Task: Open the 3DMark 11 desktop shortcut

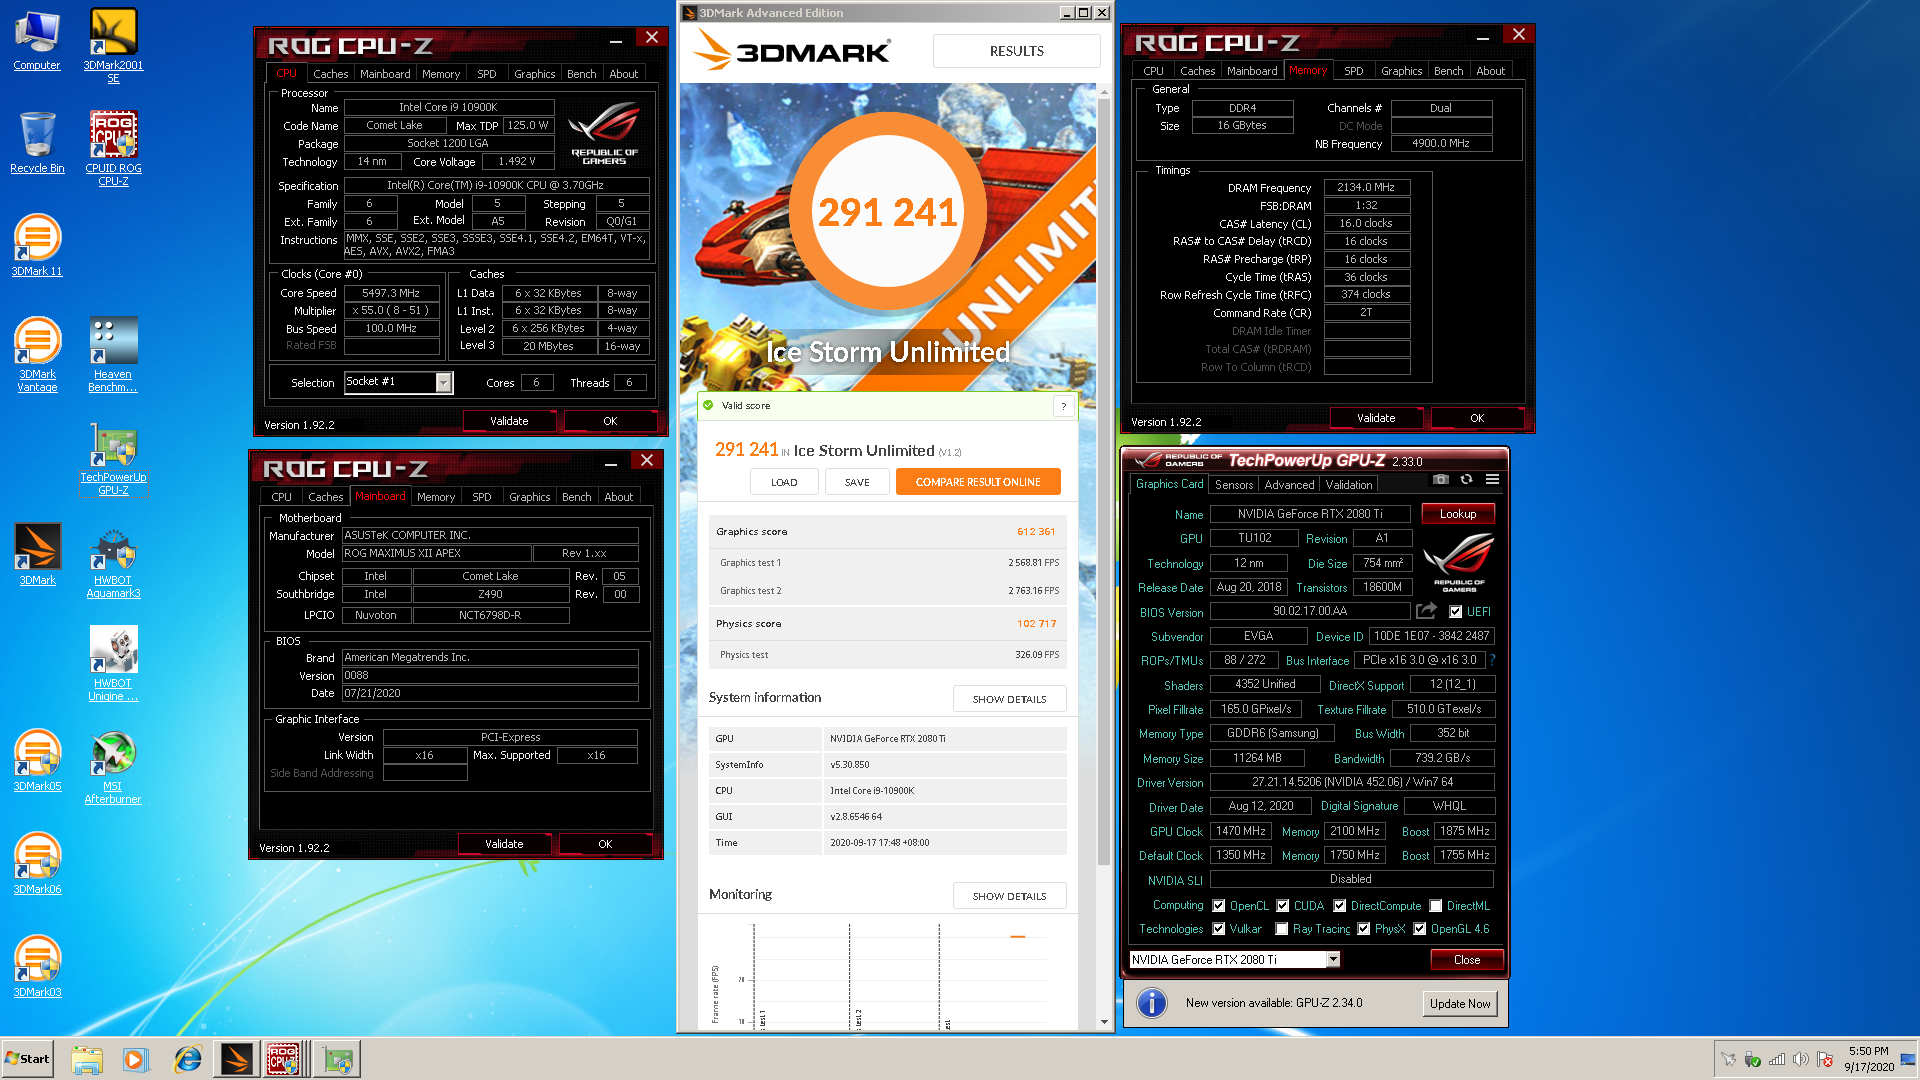Action: [x=37, y=246]
